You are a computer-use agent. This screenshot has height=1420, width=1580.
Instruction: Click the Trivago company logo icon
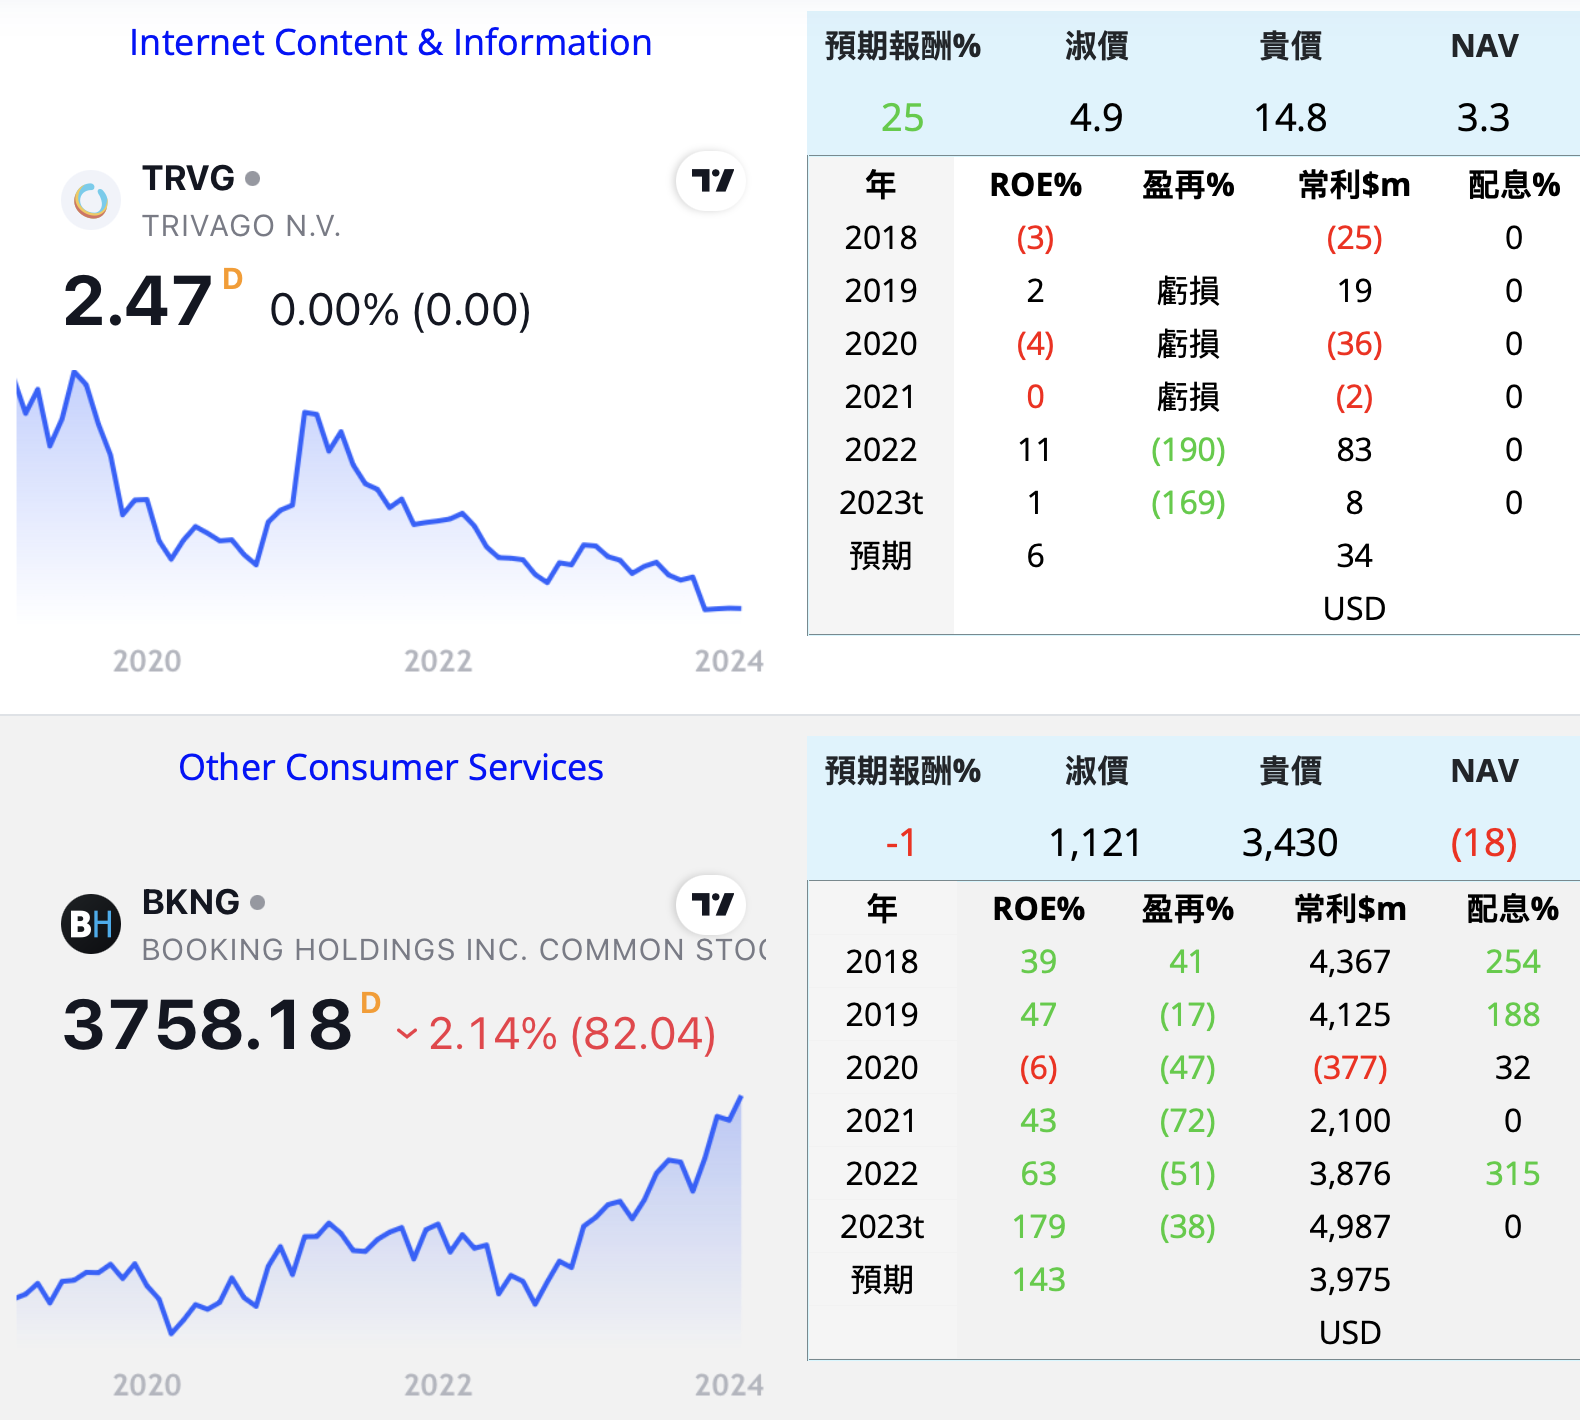(x=91, y=200)
